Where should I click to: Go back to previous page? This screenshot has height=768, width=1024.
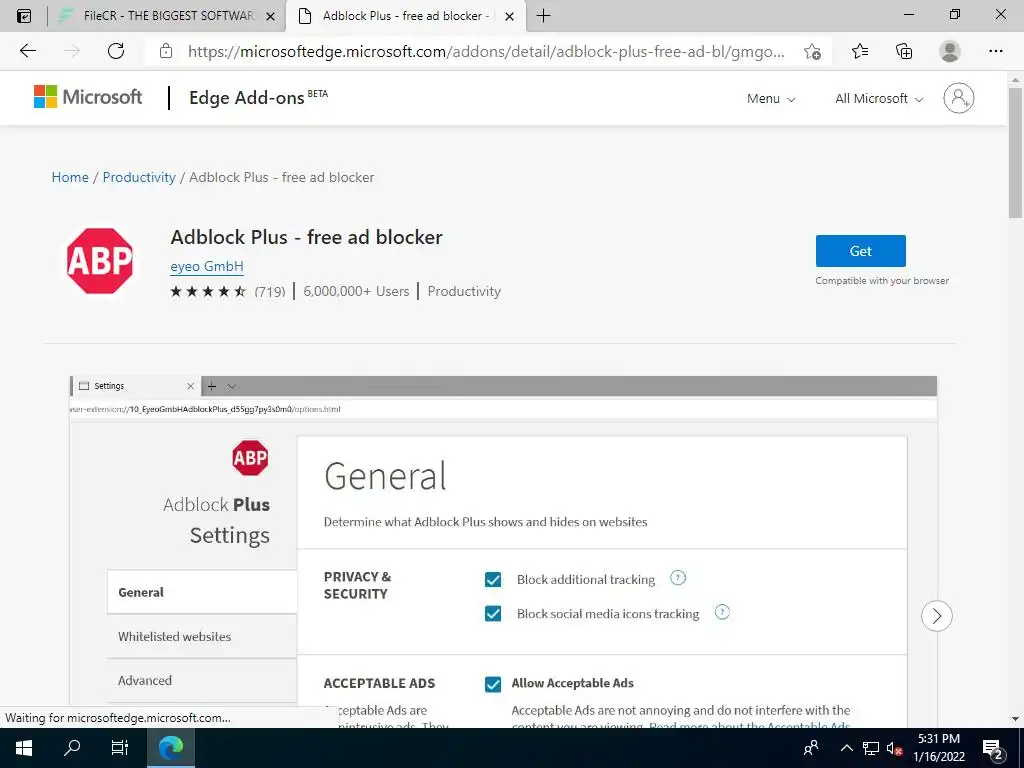click(x=27, y=51)
